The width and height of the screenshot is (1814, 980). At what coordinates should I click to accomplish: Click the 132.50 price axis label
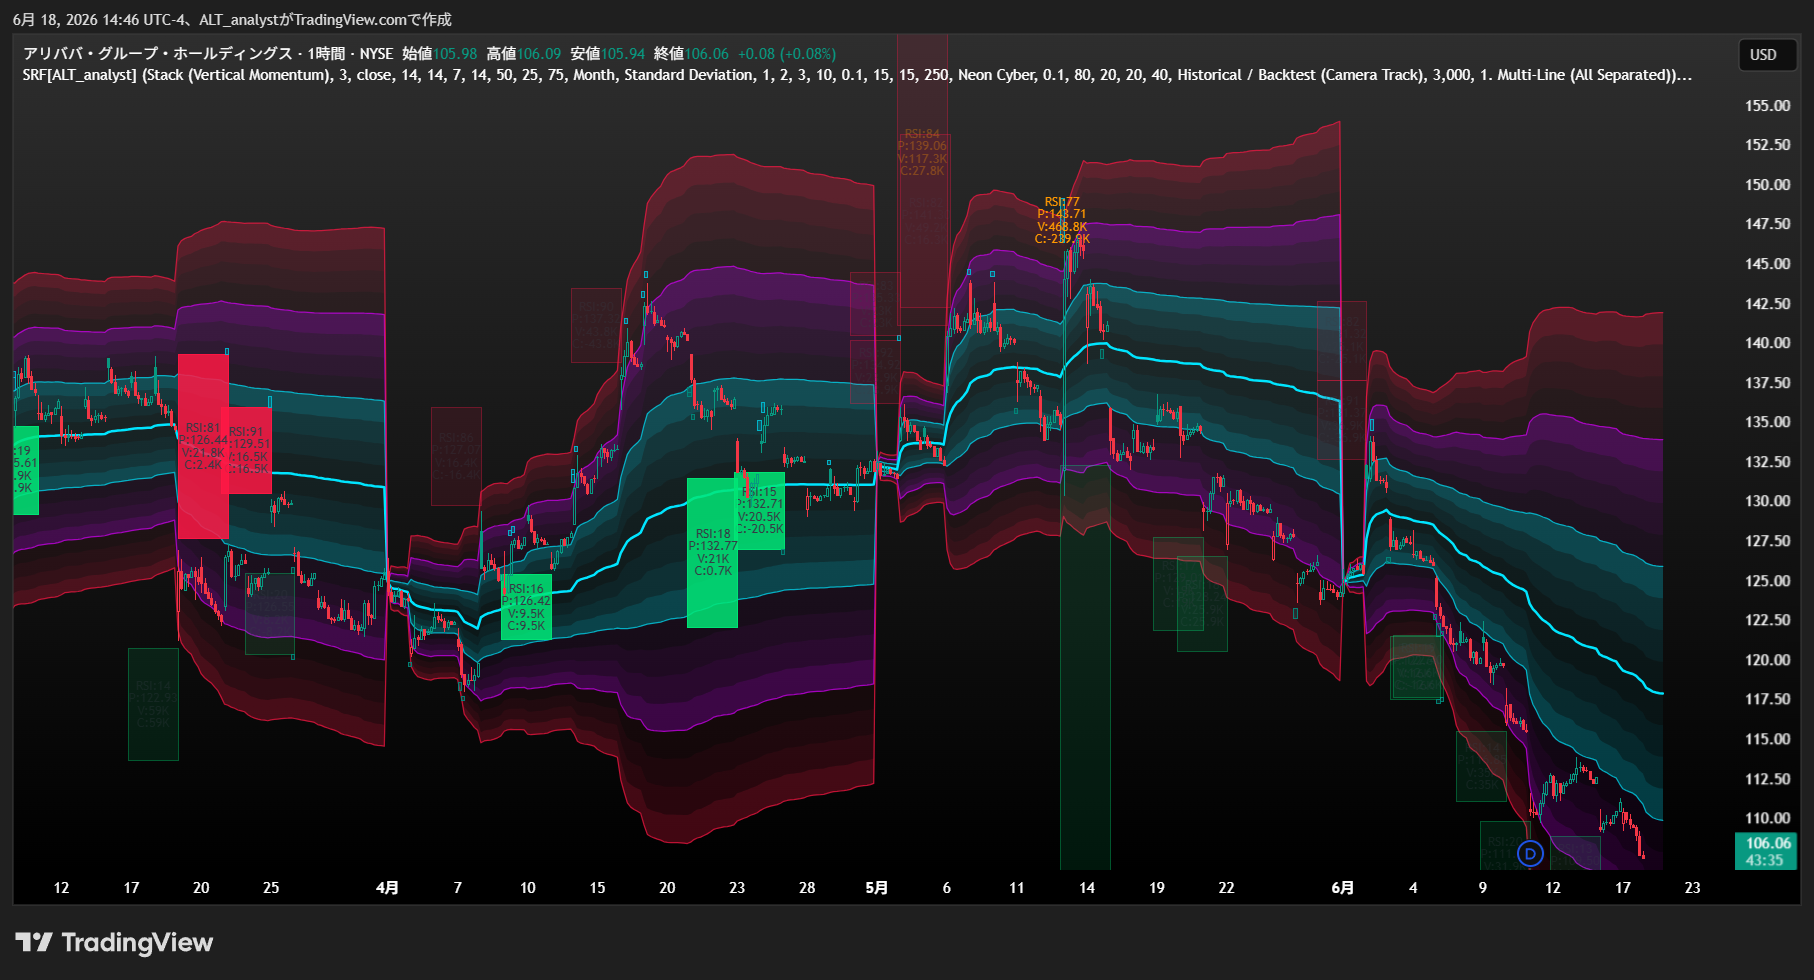[x=1767, y=462]
